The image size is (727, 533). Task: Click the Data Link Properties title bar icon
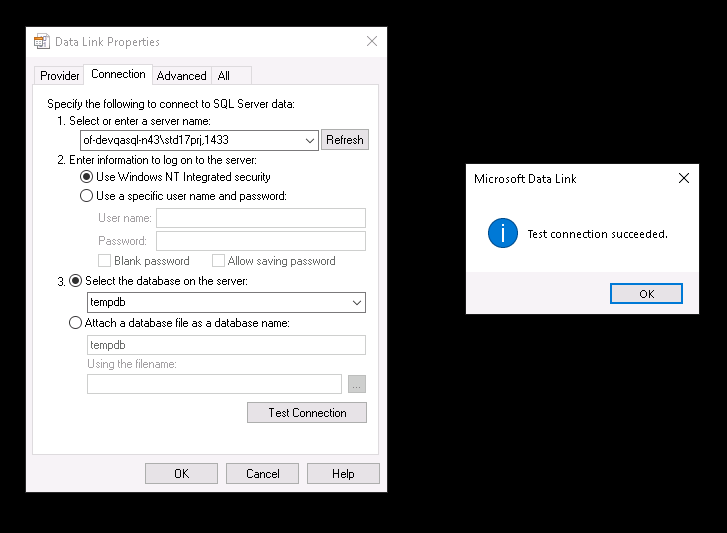42,42
